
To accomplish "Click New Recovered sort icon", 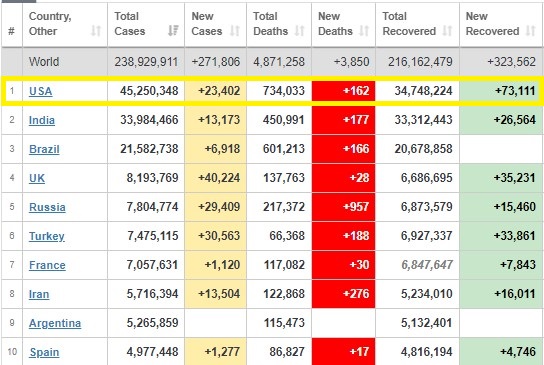I will 530,31.
